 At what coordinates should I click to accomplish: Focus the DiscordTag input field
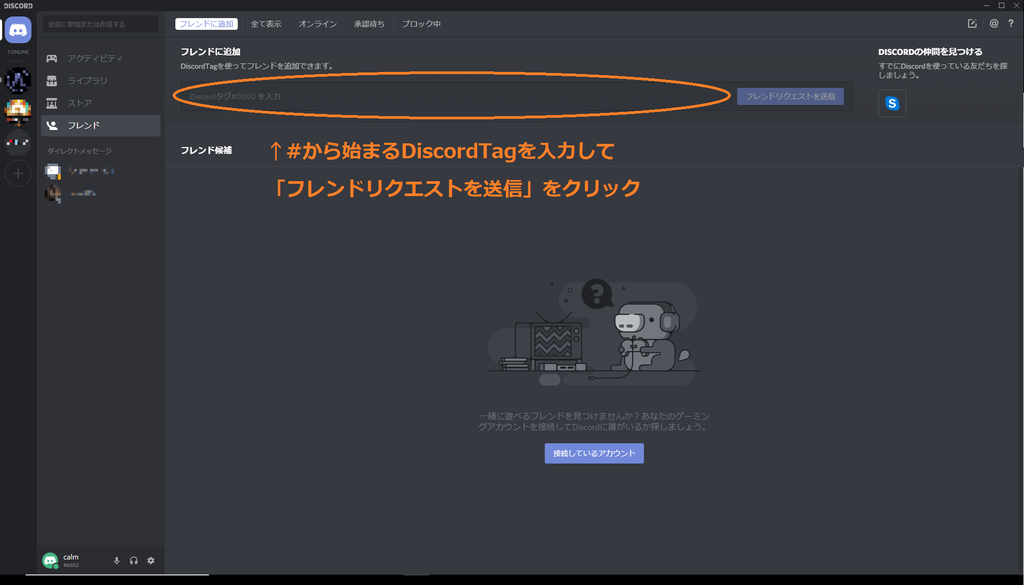pyautogui.click(x=457, y=97)
